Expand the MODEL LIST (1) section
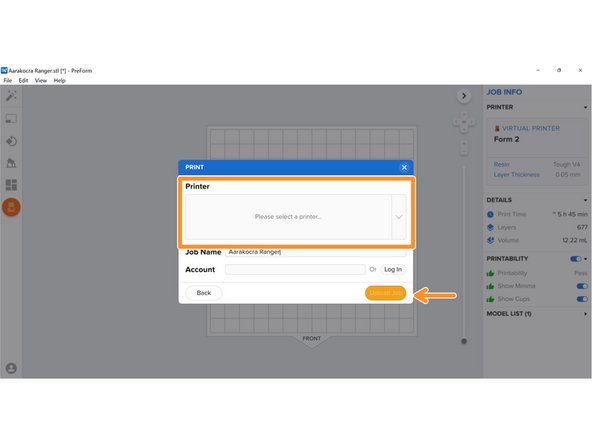Viewport: 592px width, 444px height. pos(585,314)
